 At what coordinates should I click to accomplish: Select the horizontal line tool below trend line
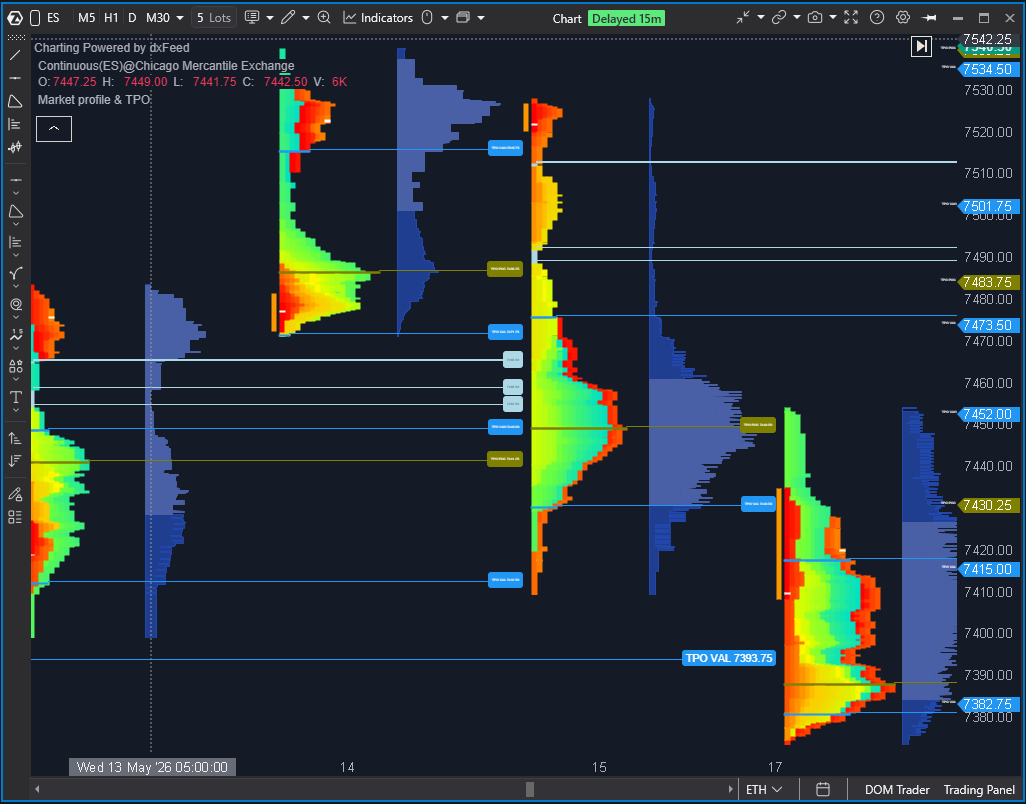click(15, 78)
